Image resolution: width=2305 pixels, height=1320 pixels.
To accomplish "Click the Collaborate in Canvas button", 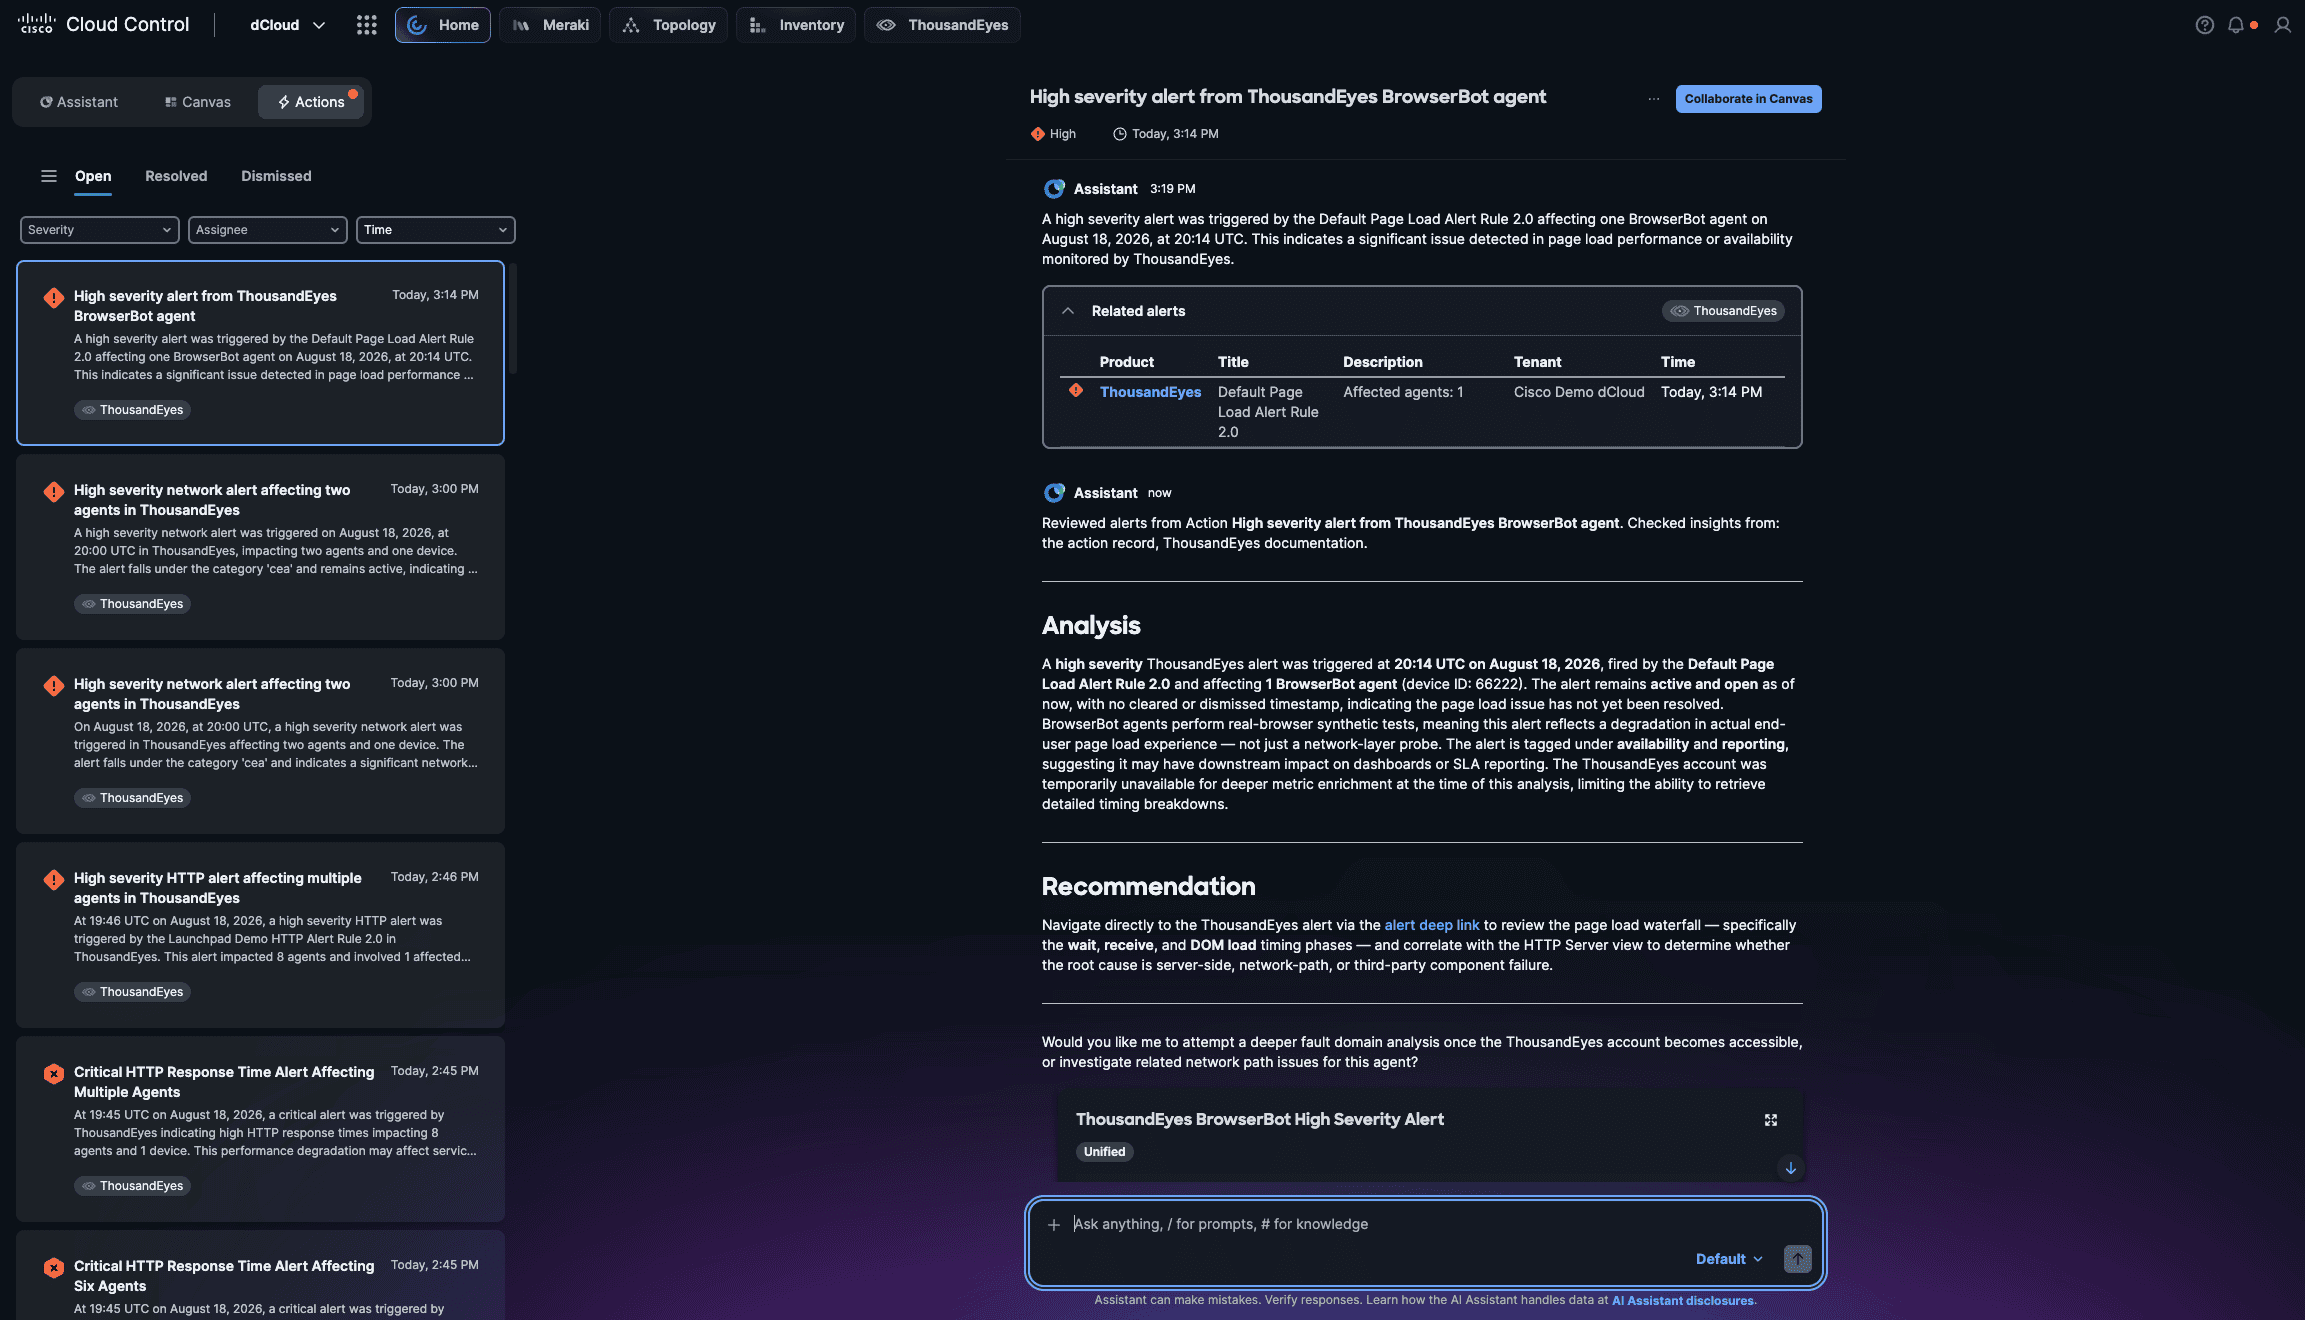I will point(1748,99).
